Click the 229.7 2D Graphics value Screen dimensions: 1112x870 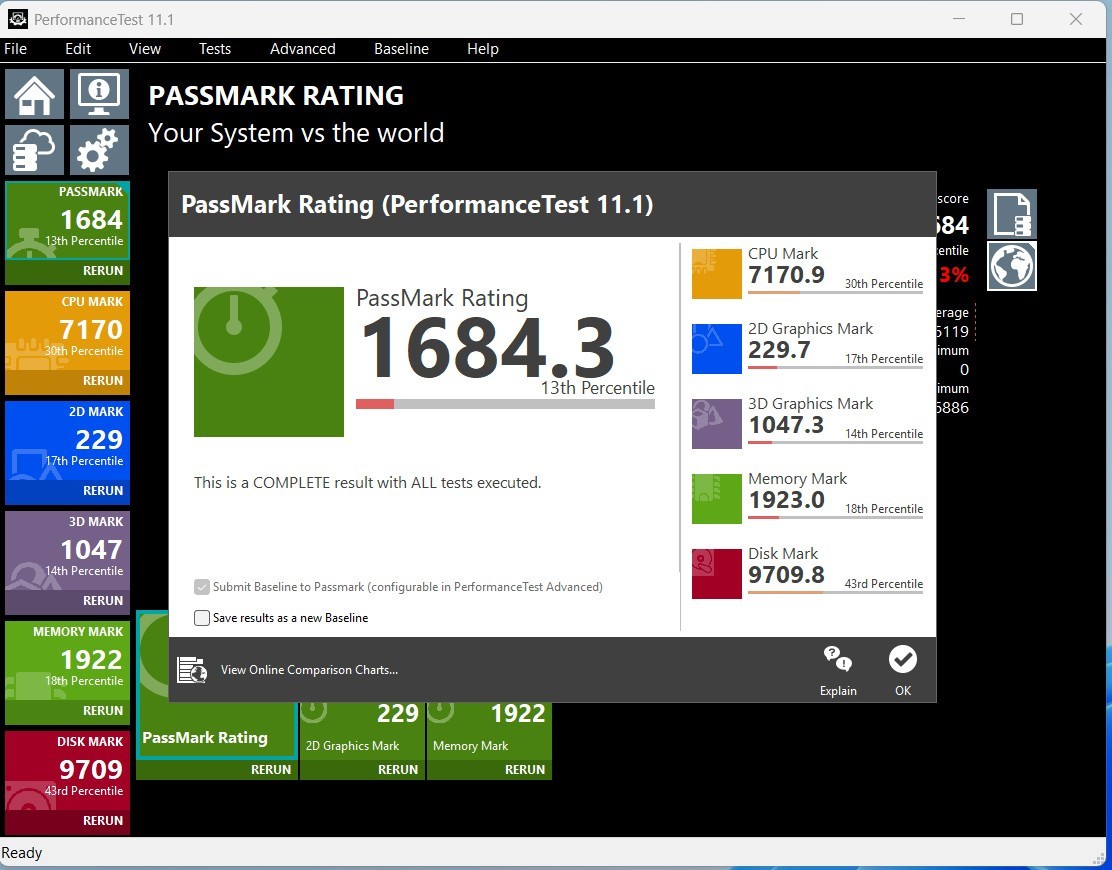click(x=779, y=350)
